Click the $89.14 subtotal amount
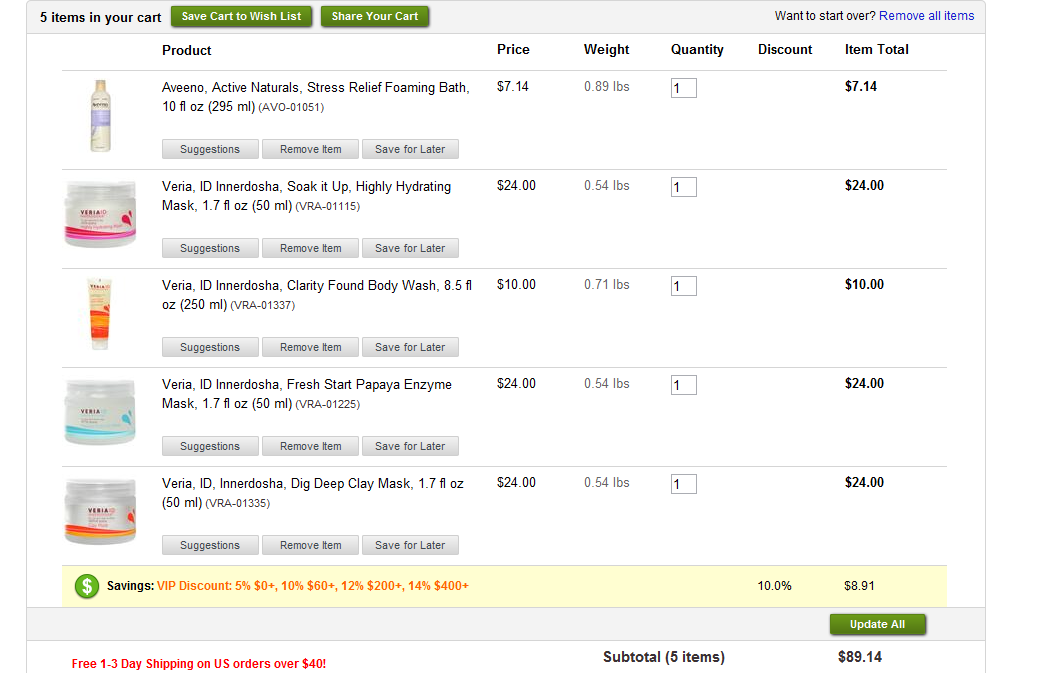 click(x=859, y=657)
